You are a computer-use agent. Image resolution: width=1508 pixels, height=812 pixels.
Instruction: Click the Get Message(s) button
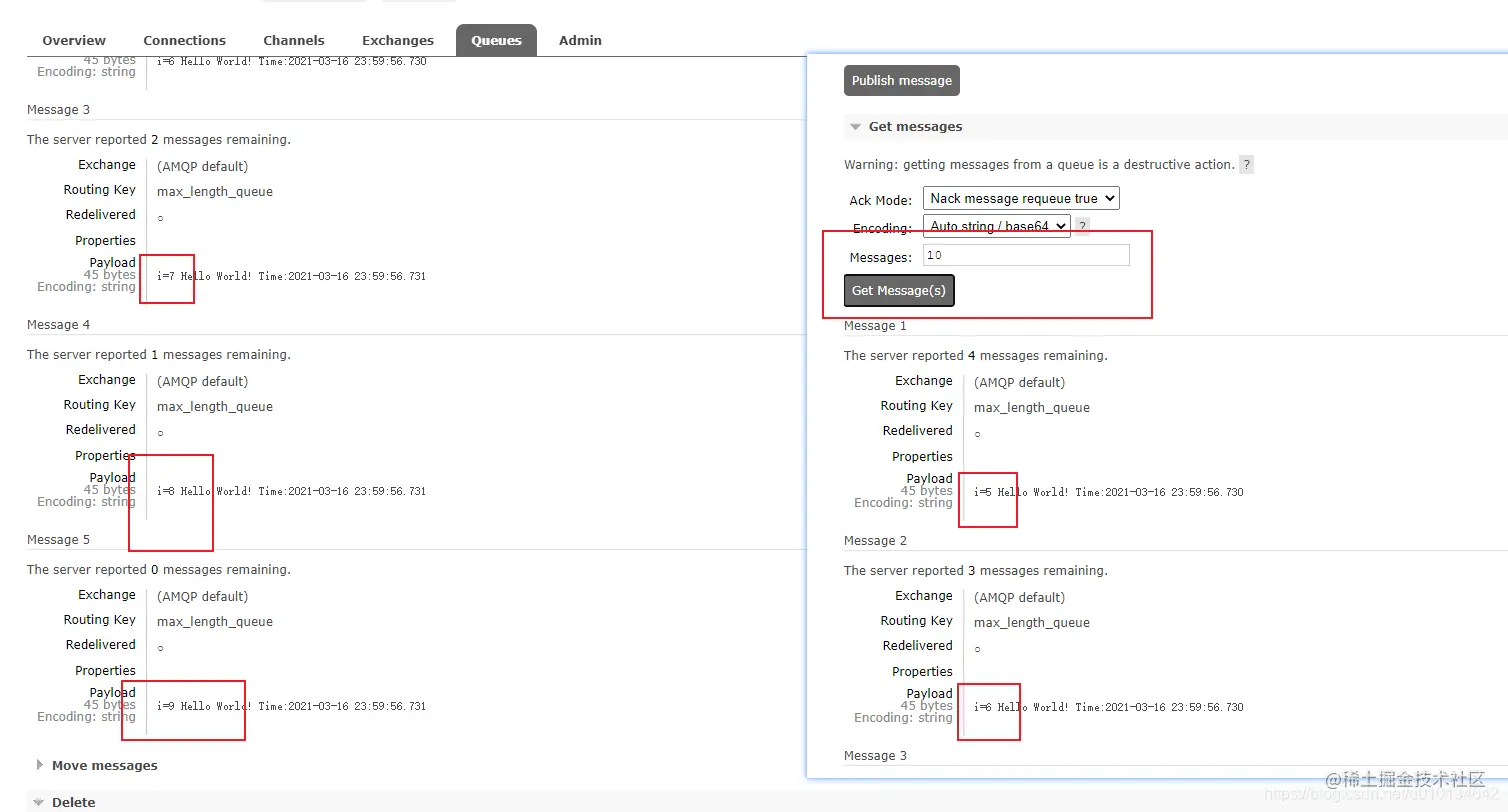click(x=899, y=291)
